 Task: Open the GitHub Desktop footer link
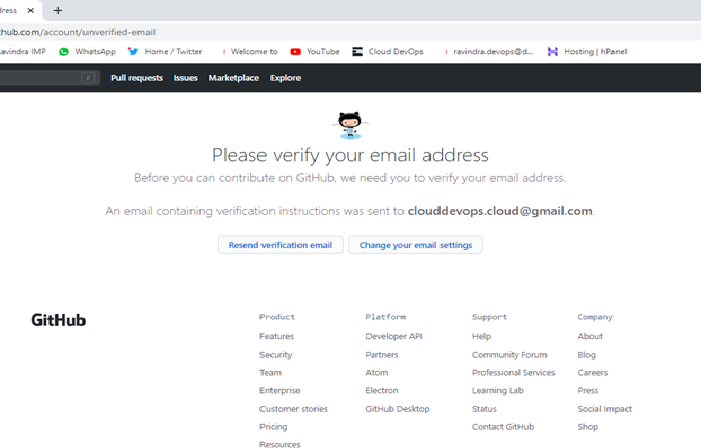click(x=397, y=409)
